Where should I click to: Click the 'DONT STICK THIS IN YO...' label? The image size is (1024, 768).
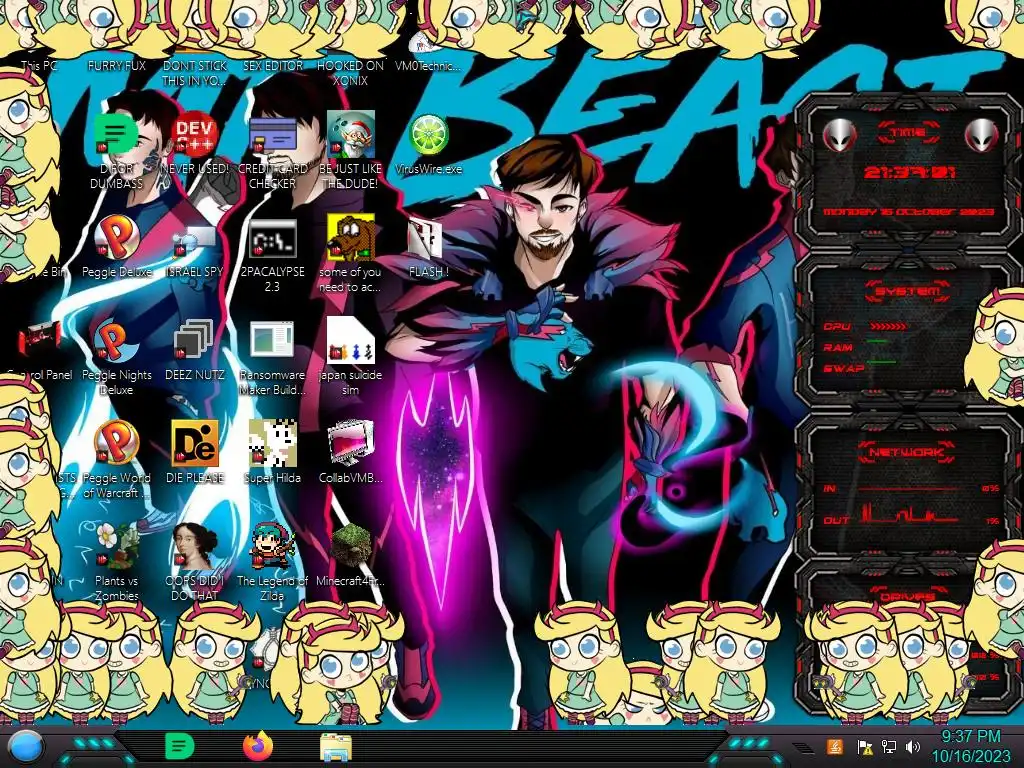pos(195,72)
